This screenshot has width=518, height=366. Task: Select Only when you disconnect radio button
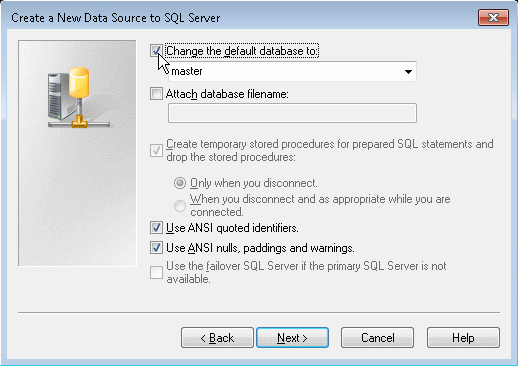180,183
